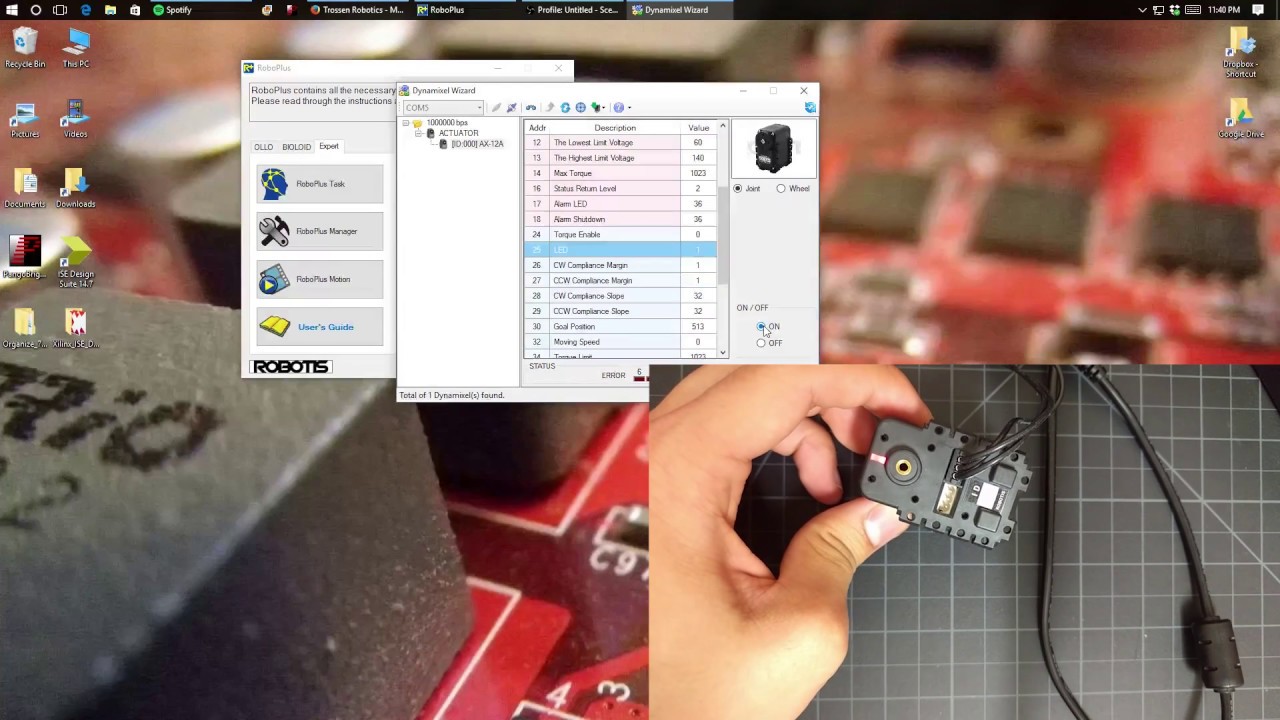1280x720 pixels.
Task: Select the Alarm Shutdown row
Action: pos(621,219)
